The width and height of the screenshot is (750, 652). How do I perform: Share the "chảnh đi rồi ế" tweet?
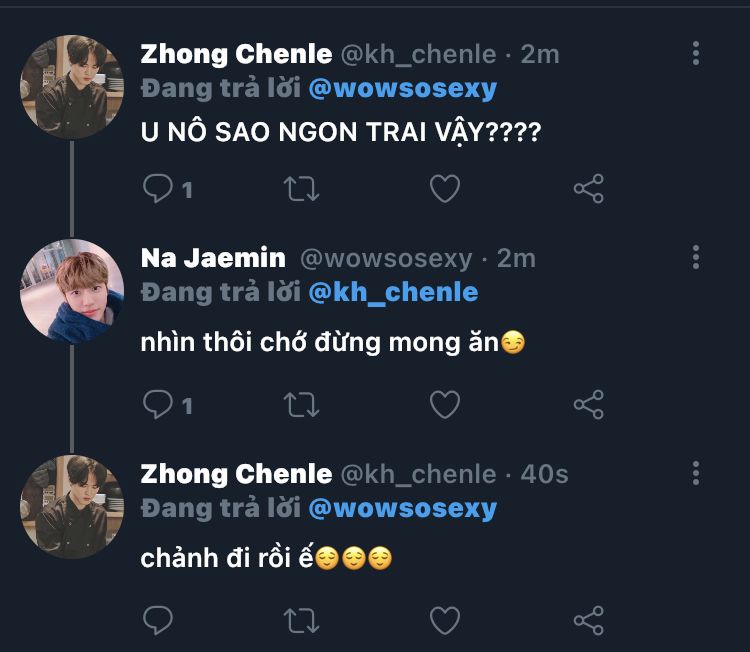point(589,620)
